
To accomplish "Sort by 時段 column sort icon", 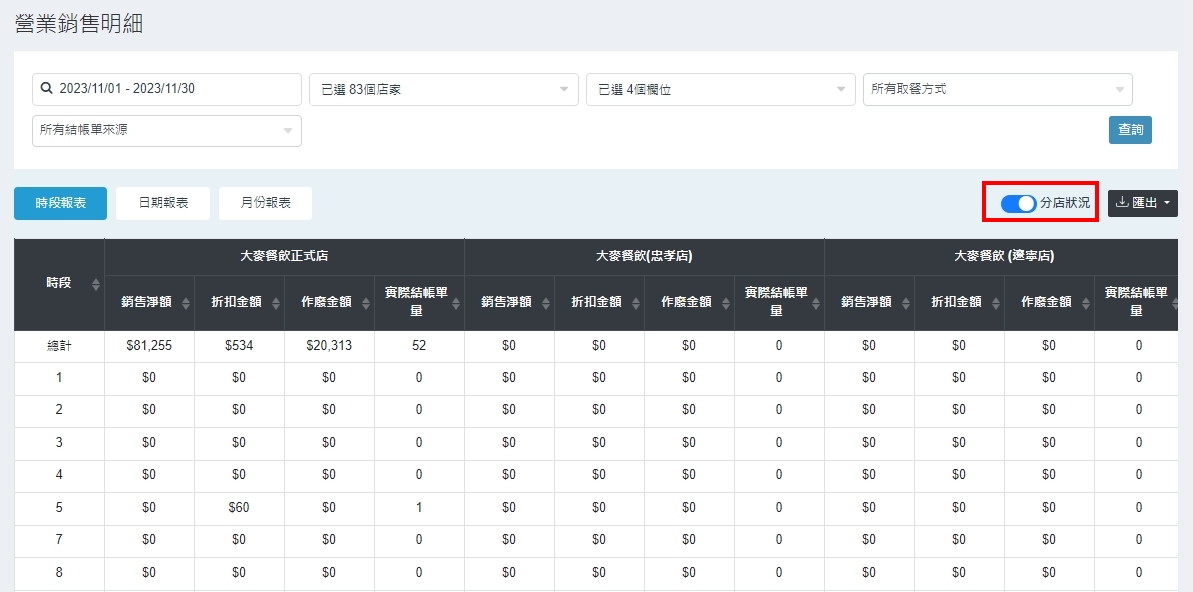I will click(x=96, y=284).
